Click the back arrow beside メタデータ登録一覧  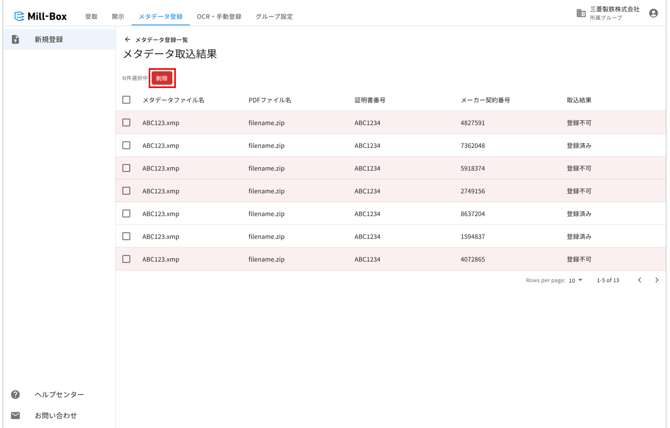127,40
